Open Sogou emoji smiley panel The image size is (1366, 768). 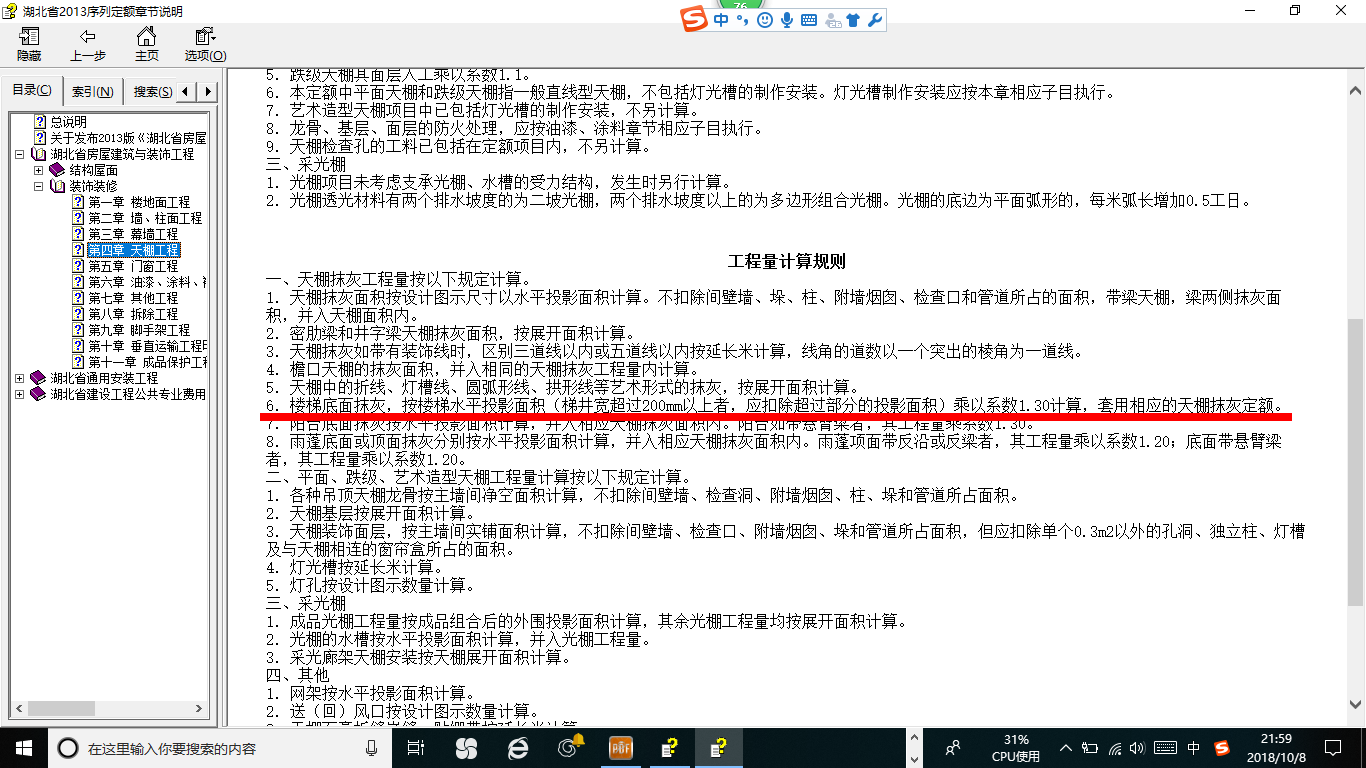click(765, 20)
